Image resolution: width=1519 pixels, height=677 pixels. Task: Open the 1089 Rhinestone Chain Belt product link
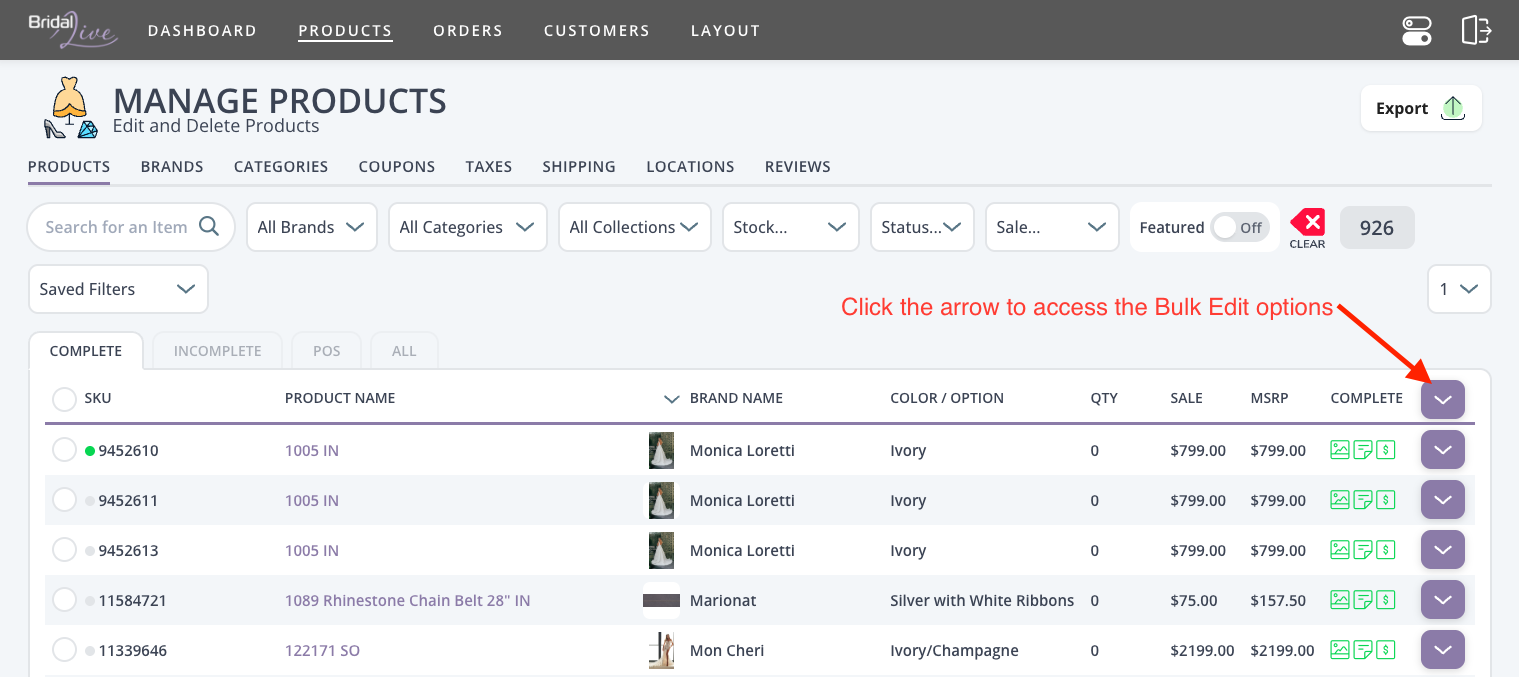(407, 601)
